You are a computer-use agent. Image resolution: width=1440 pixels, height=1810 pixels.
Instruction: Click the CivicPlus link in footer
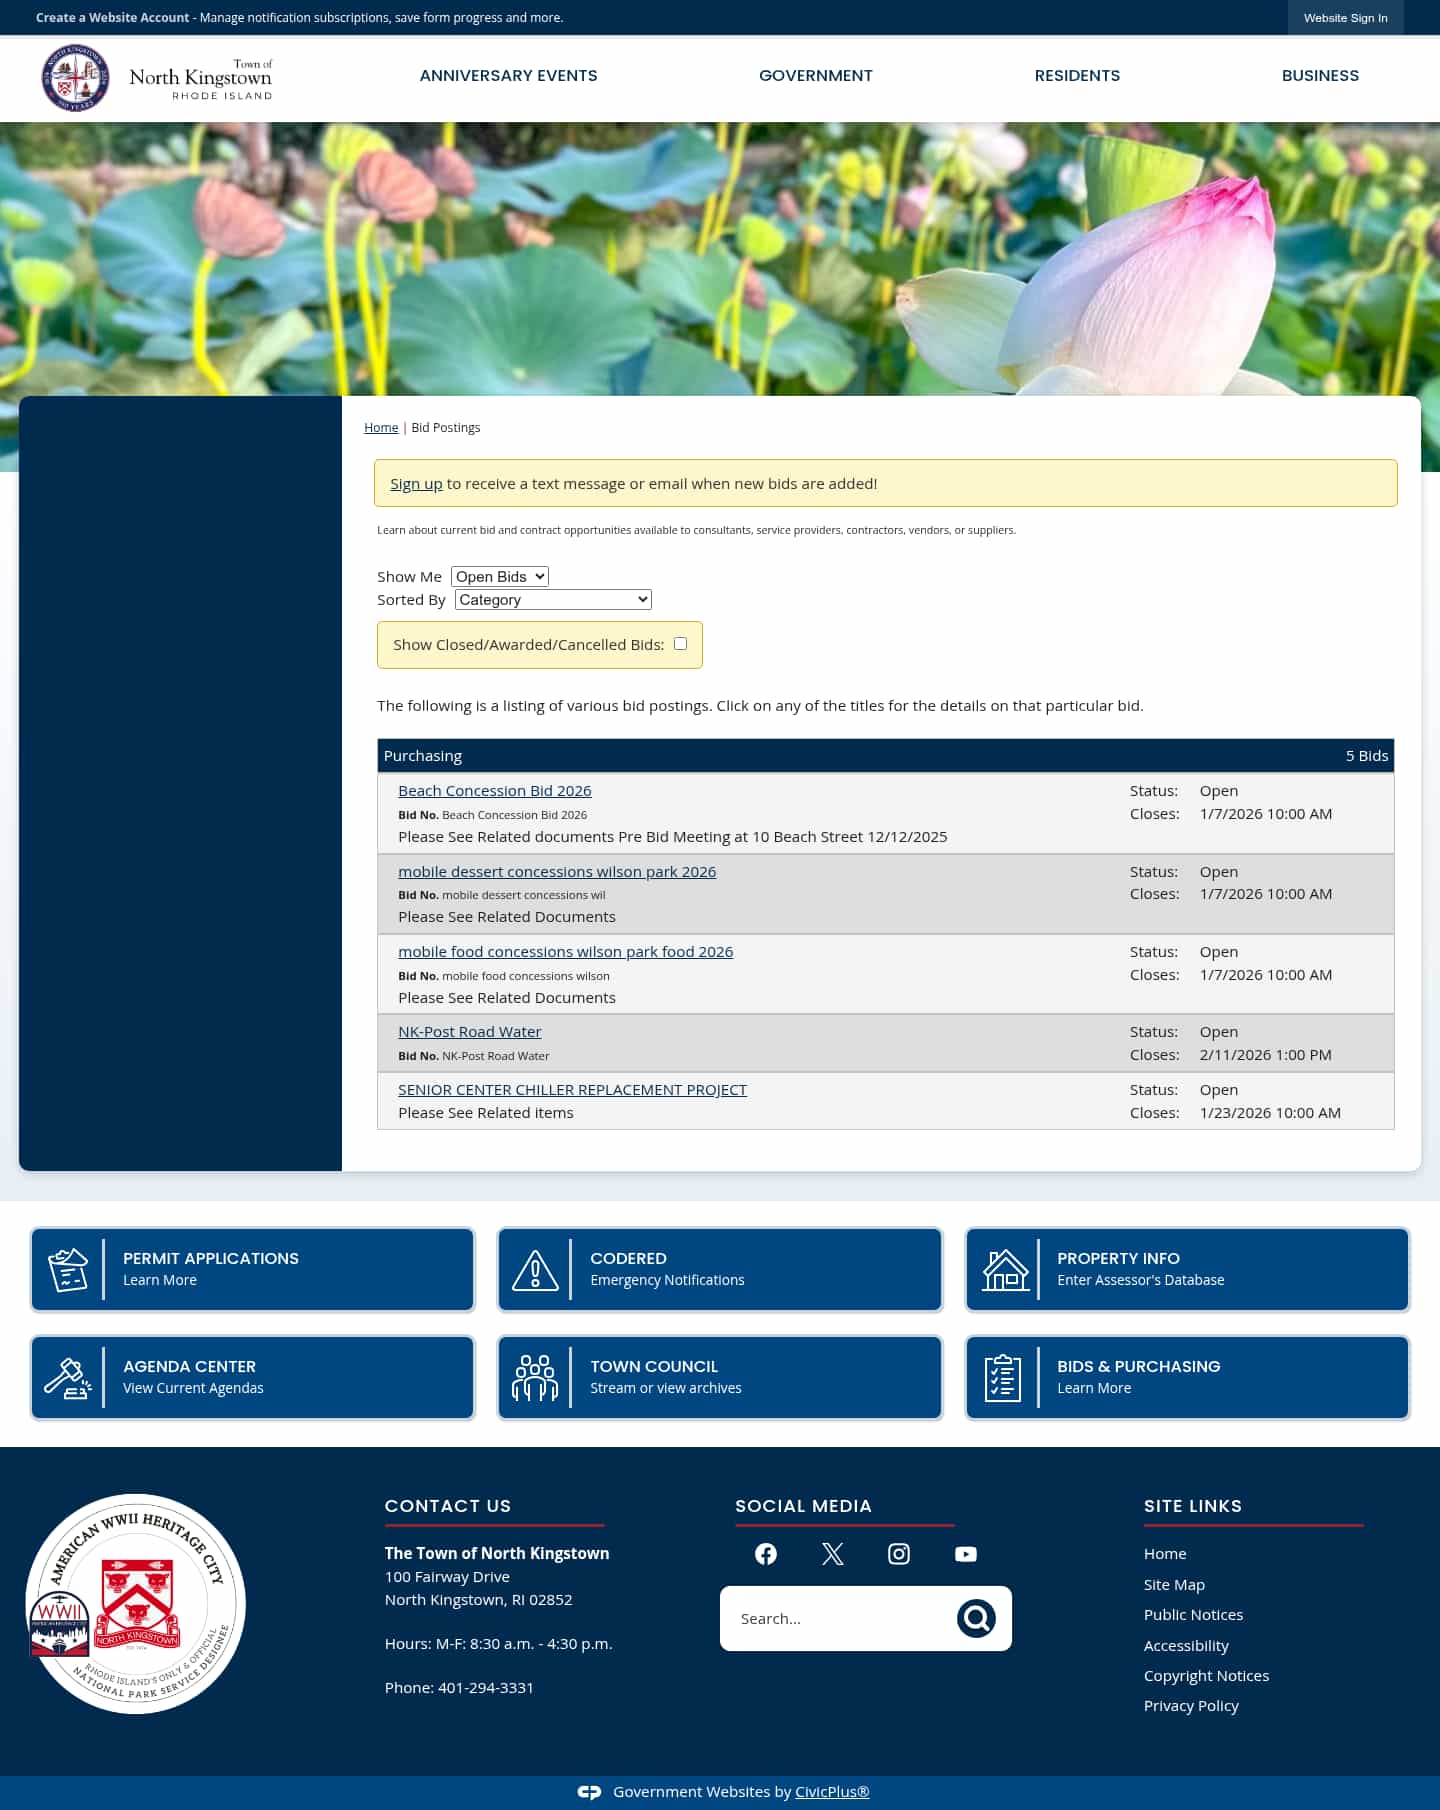click(832, 1792)
